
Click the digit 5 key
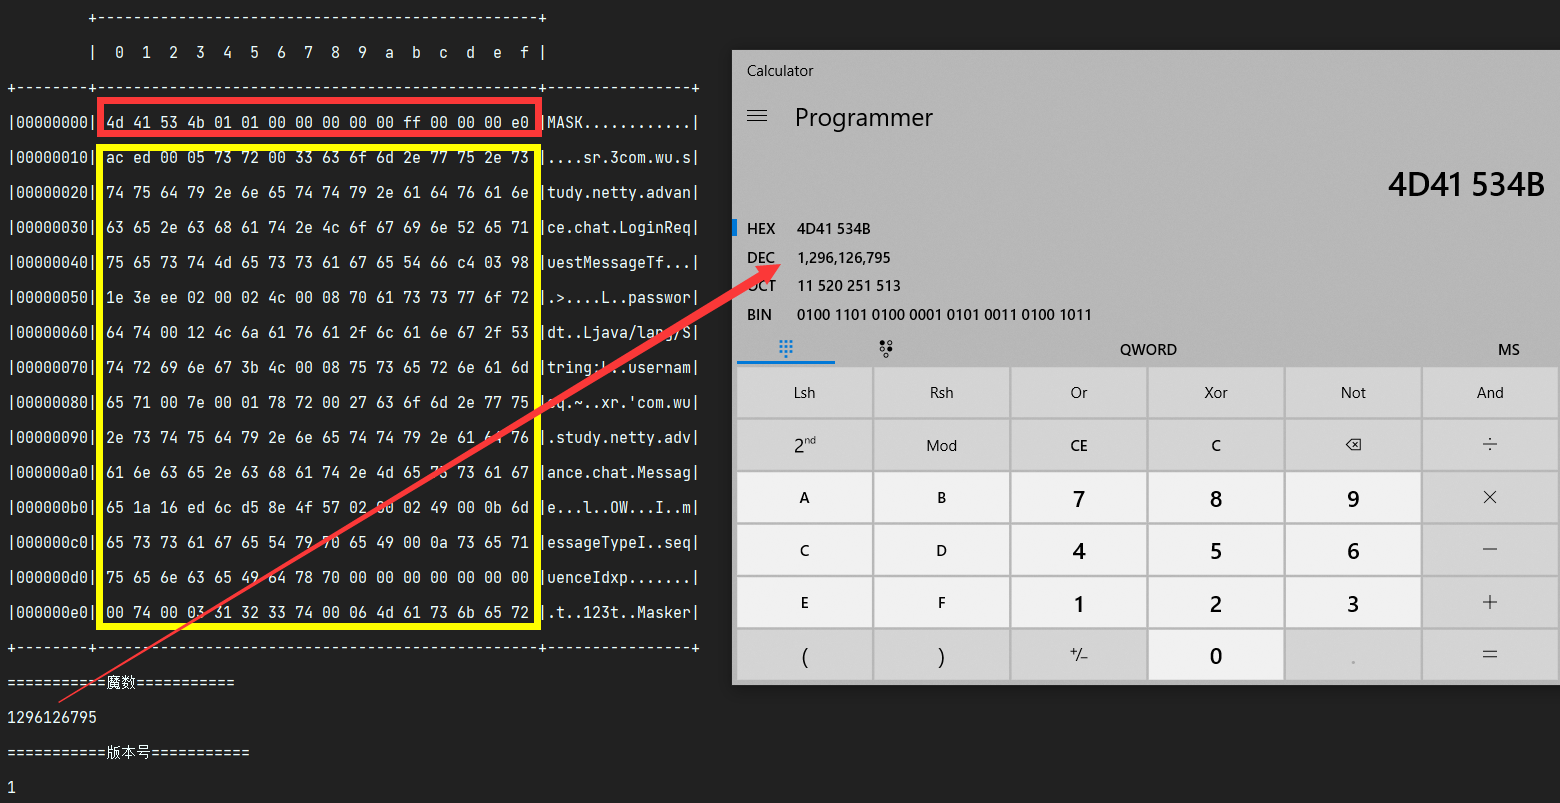(x=1215, y=550)
